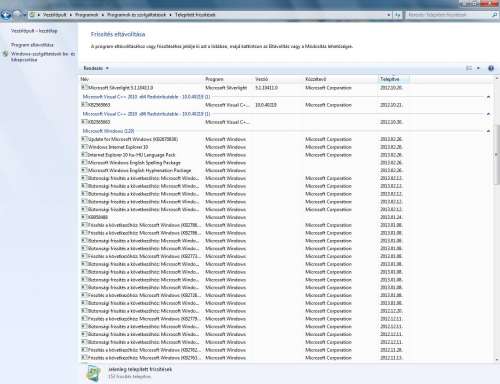Select the Programok és szolgáltatások breadcrumb
This screenshot has width=500, height=384.
[136, 15]
